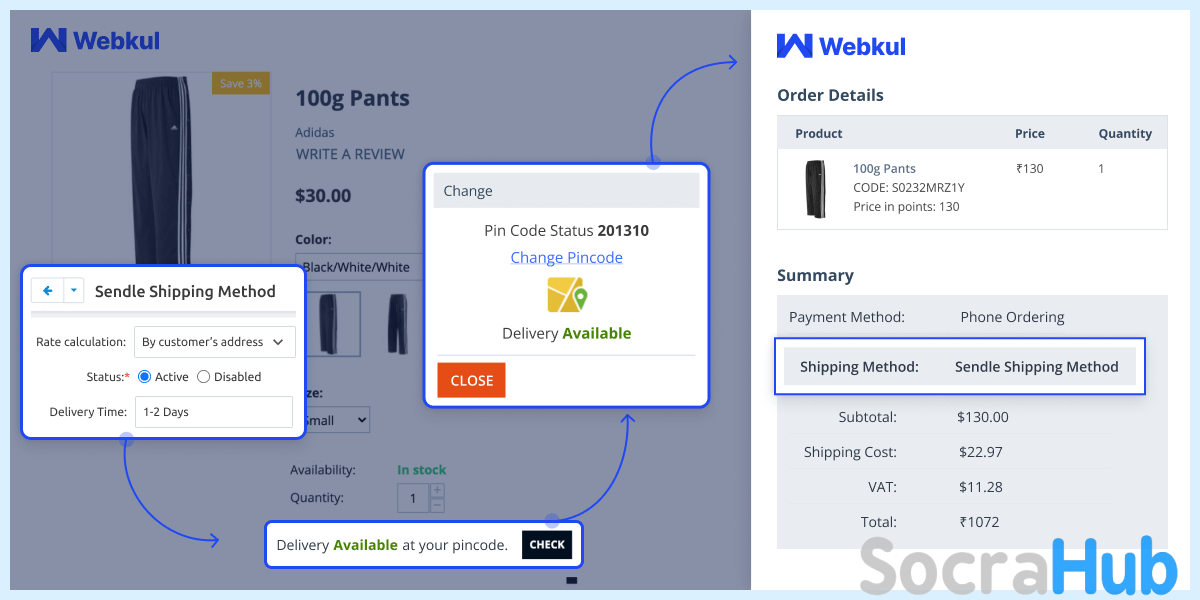Click the yellow map pin icon
This screenshot has height=600, width=1200.
(x=567, y=295)
